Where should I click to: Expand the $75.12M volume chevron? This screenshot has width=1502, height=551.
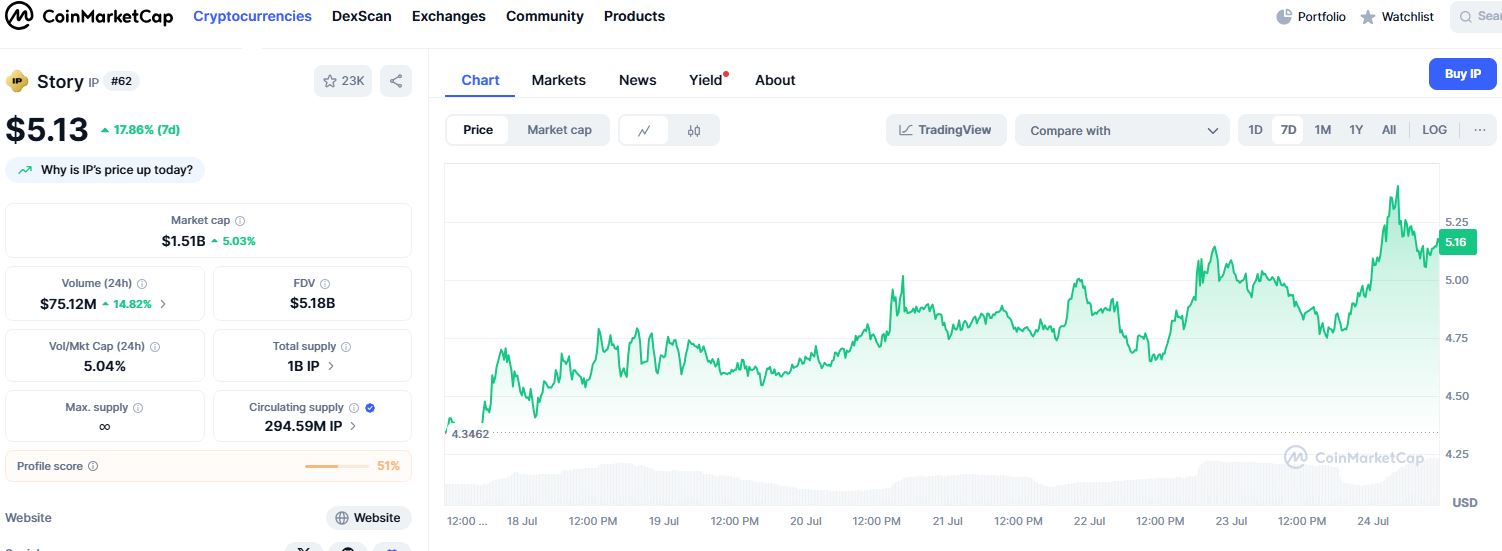163,303
